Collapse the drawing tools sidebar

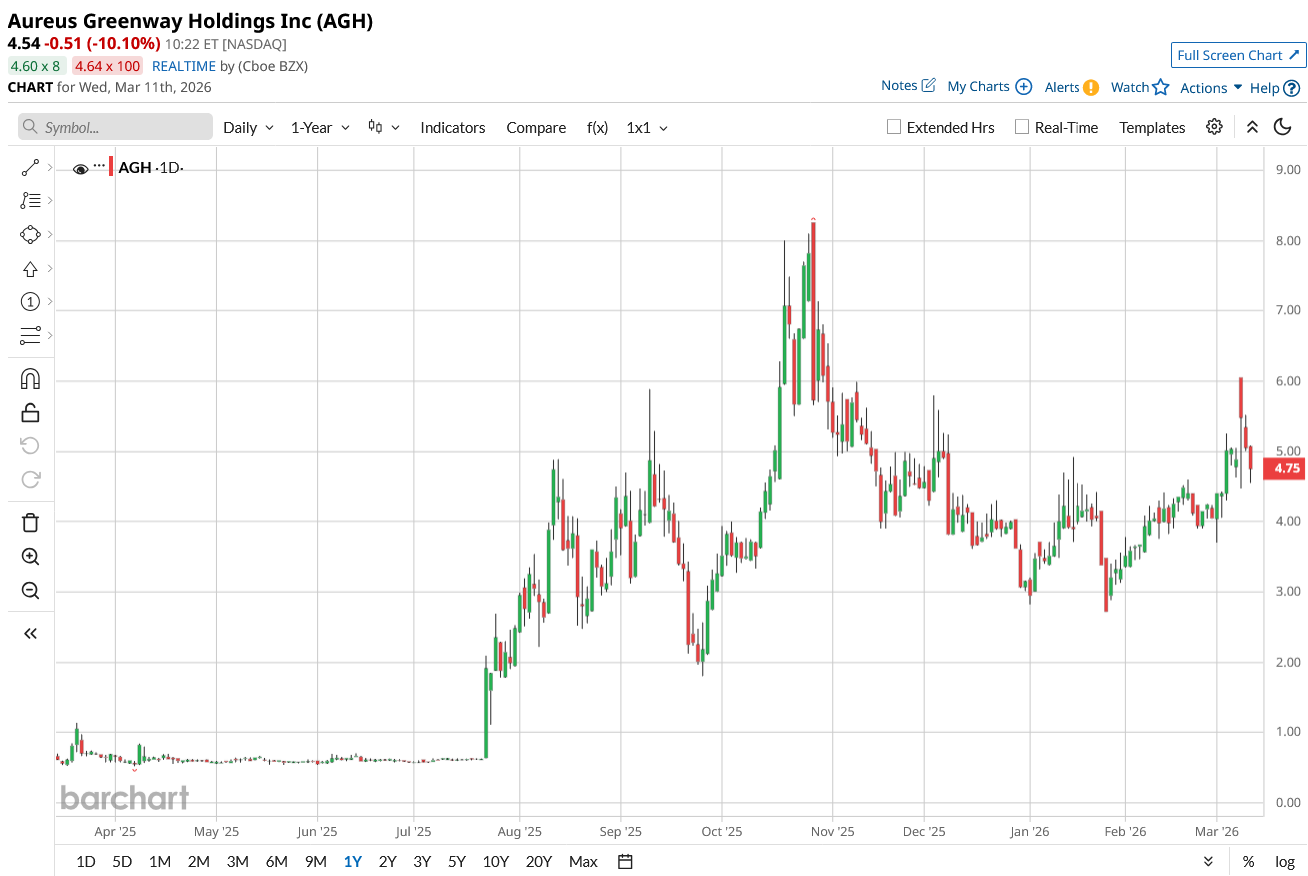(30, 633)
